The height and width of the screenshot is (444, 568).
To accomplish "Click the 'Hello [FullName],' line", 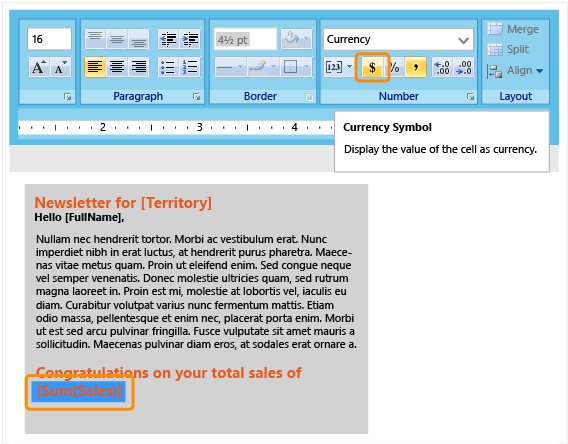I will 79,217.
